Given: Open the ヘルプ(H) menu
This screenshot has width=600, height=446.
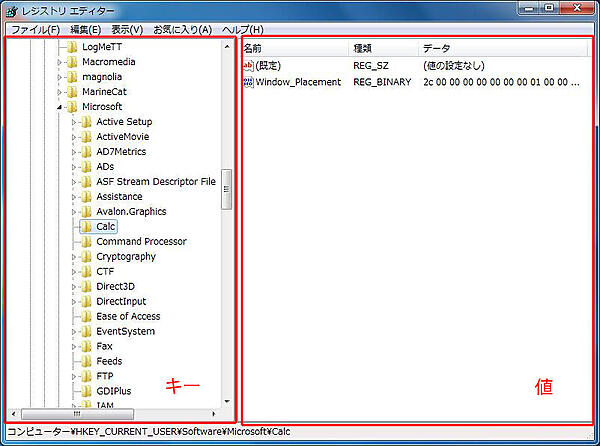Looking at the screenshot, I should [x=243, y=30].
